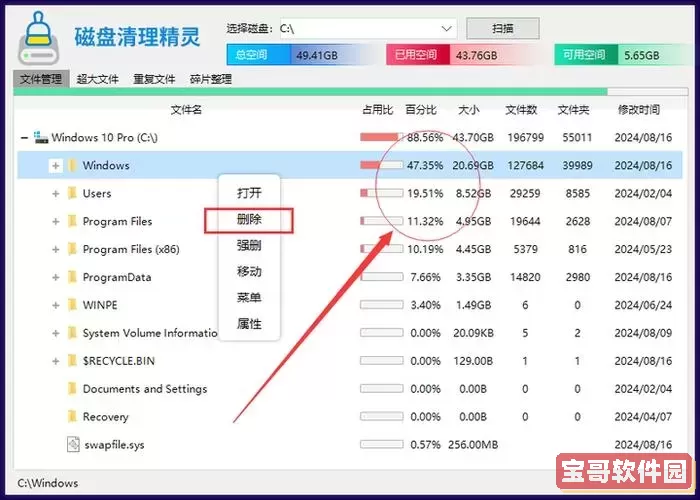Switch to the 碎片整理 tab
Screen dimensions: 700x500
click(210, 79)
